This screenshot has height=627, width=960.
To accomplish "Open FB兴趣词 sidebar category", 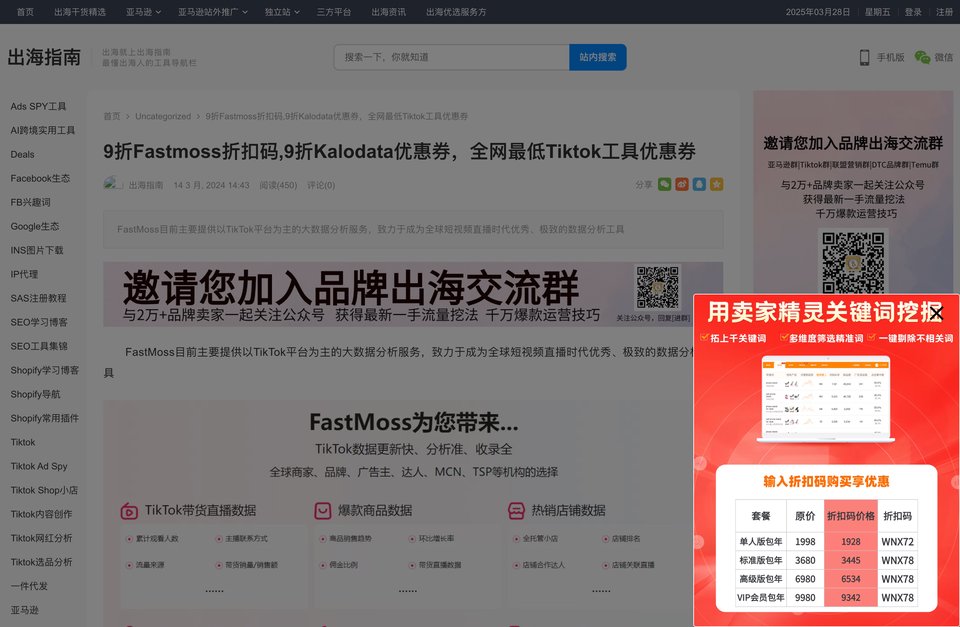I will pyautogui.click(x=30, y=202).
